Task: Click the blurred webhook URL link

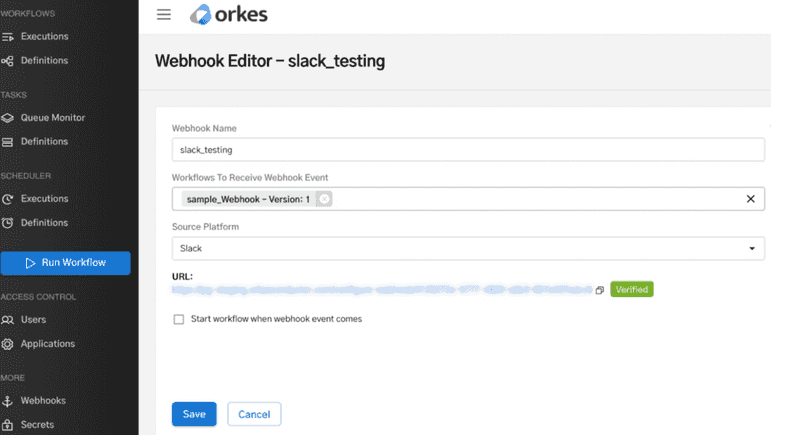Action: tap(382, 290)
